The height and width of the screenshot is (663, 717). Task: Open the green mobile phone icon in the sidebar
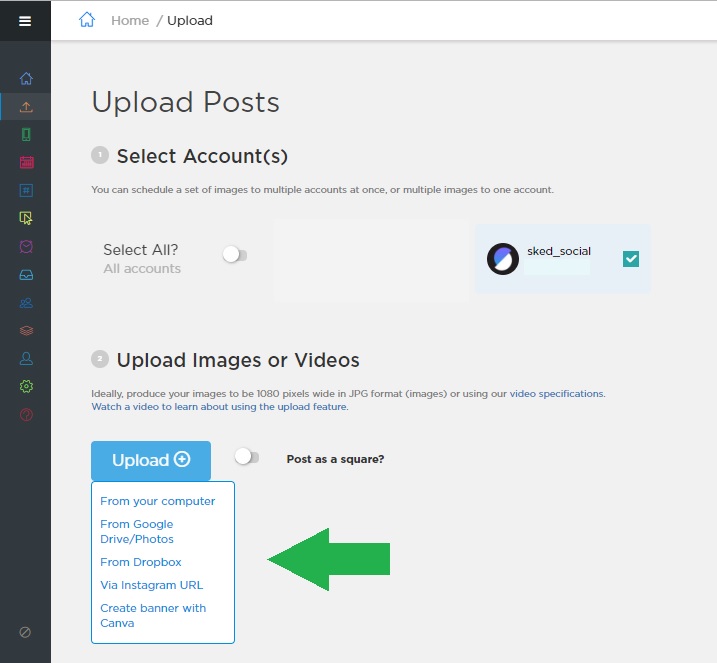(x=26, y=134)
